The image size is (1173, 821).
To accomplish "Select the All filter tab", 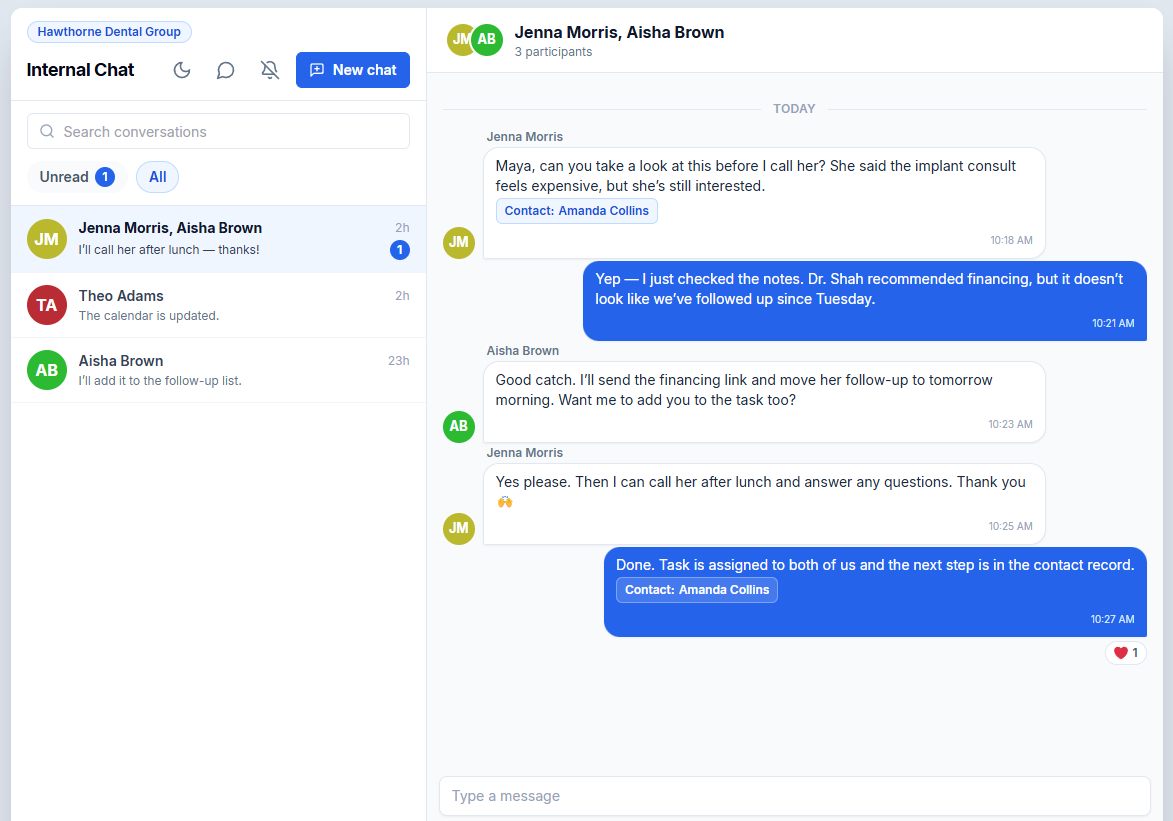I will pos(157,177).
